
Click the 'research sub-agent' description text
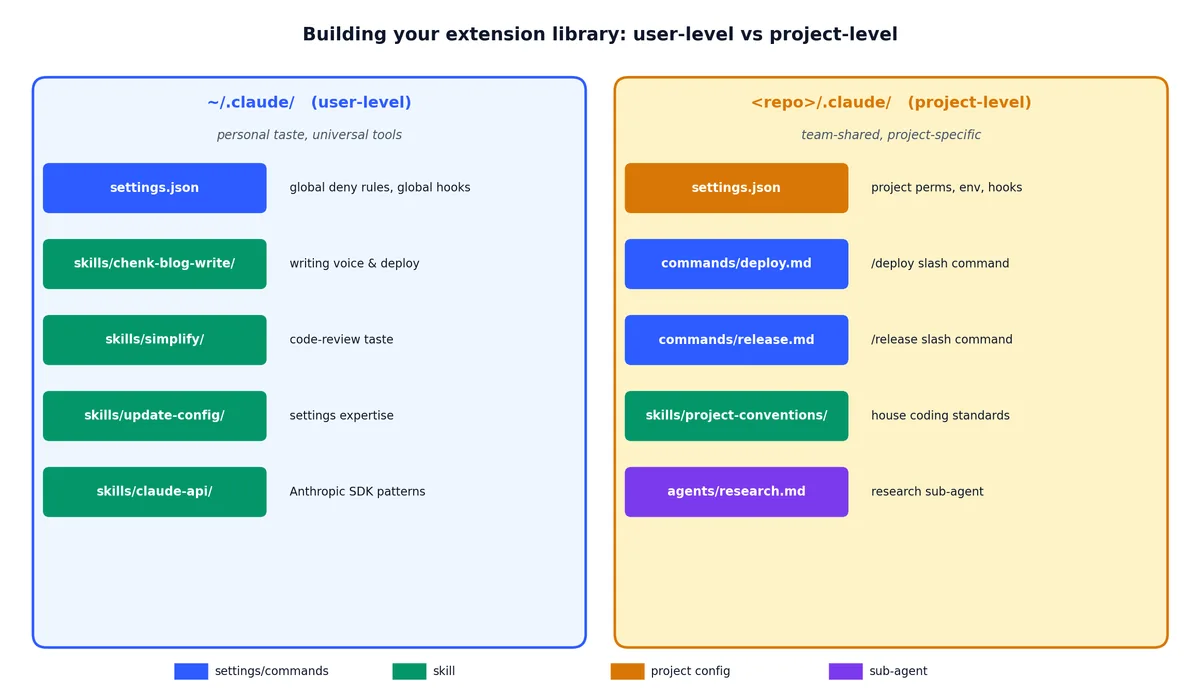tap(927, 492)
